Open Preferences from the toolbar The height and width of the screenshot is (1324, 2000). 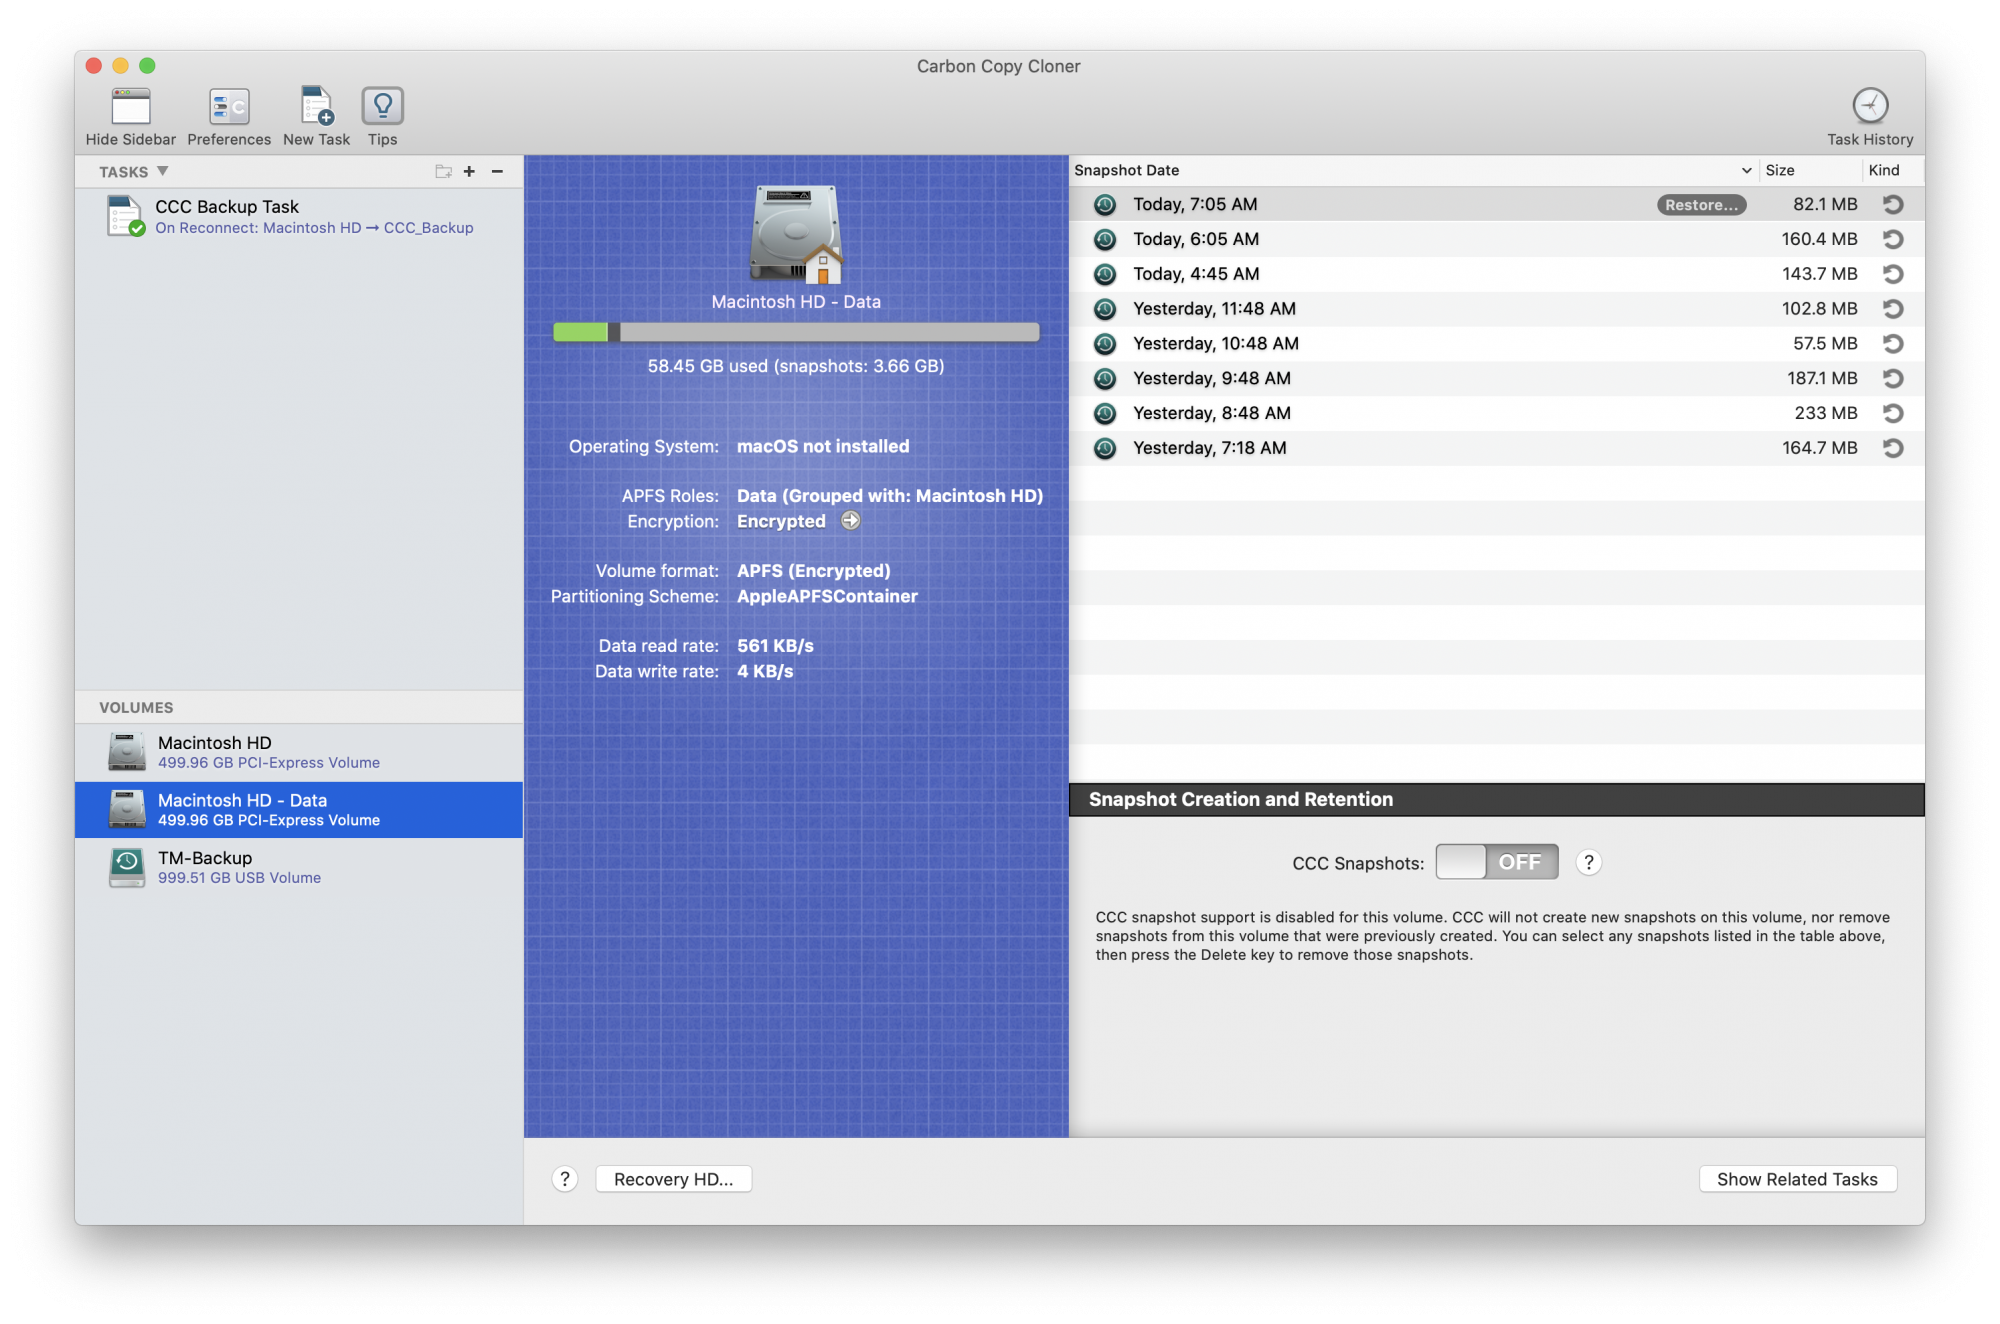[229, 107]
